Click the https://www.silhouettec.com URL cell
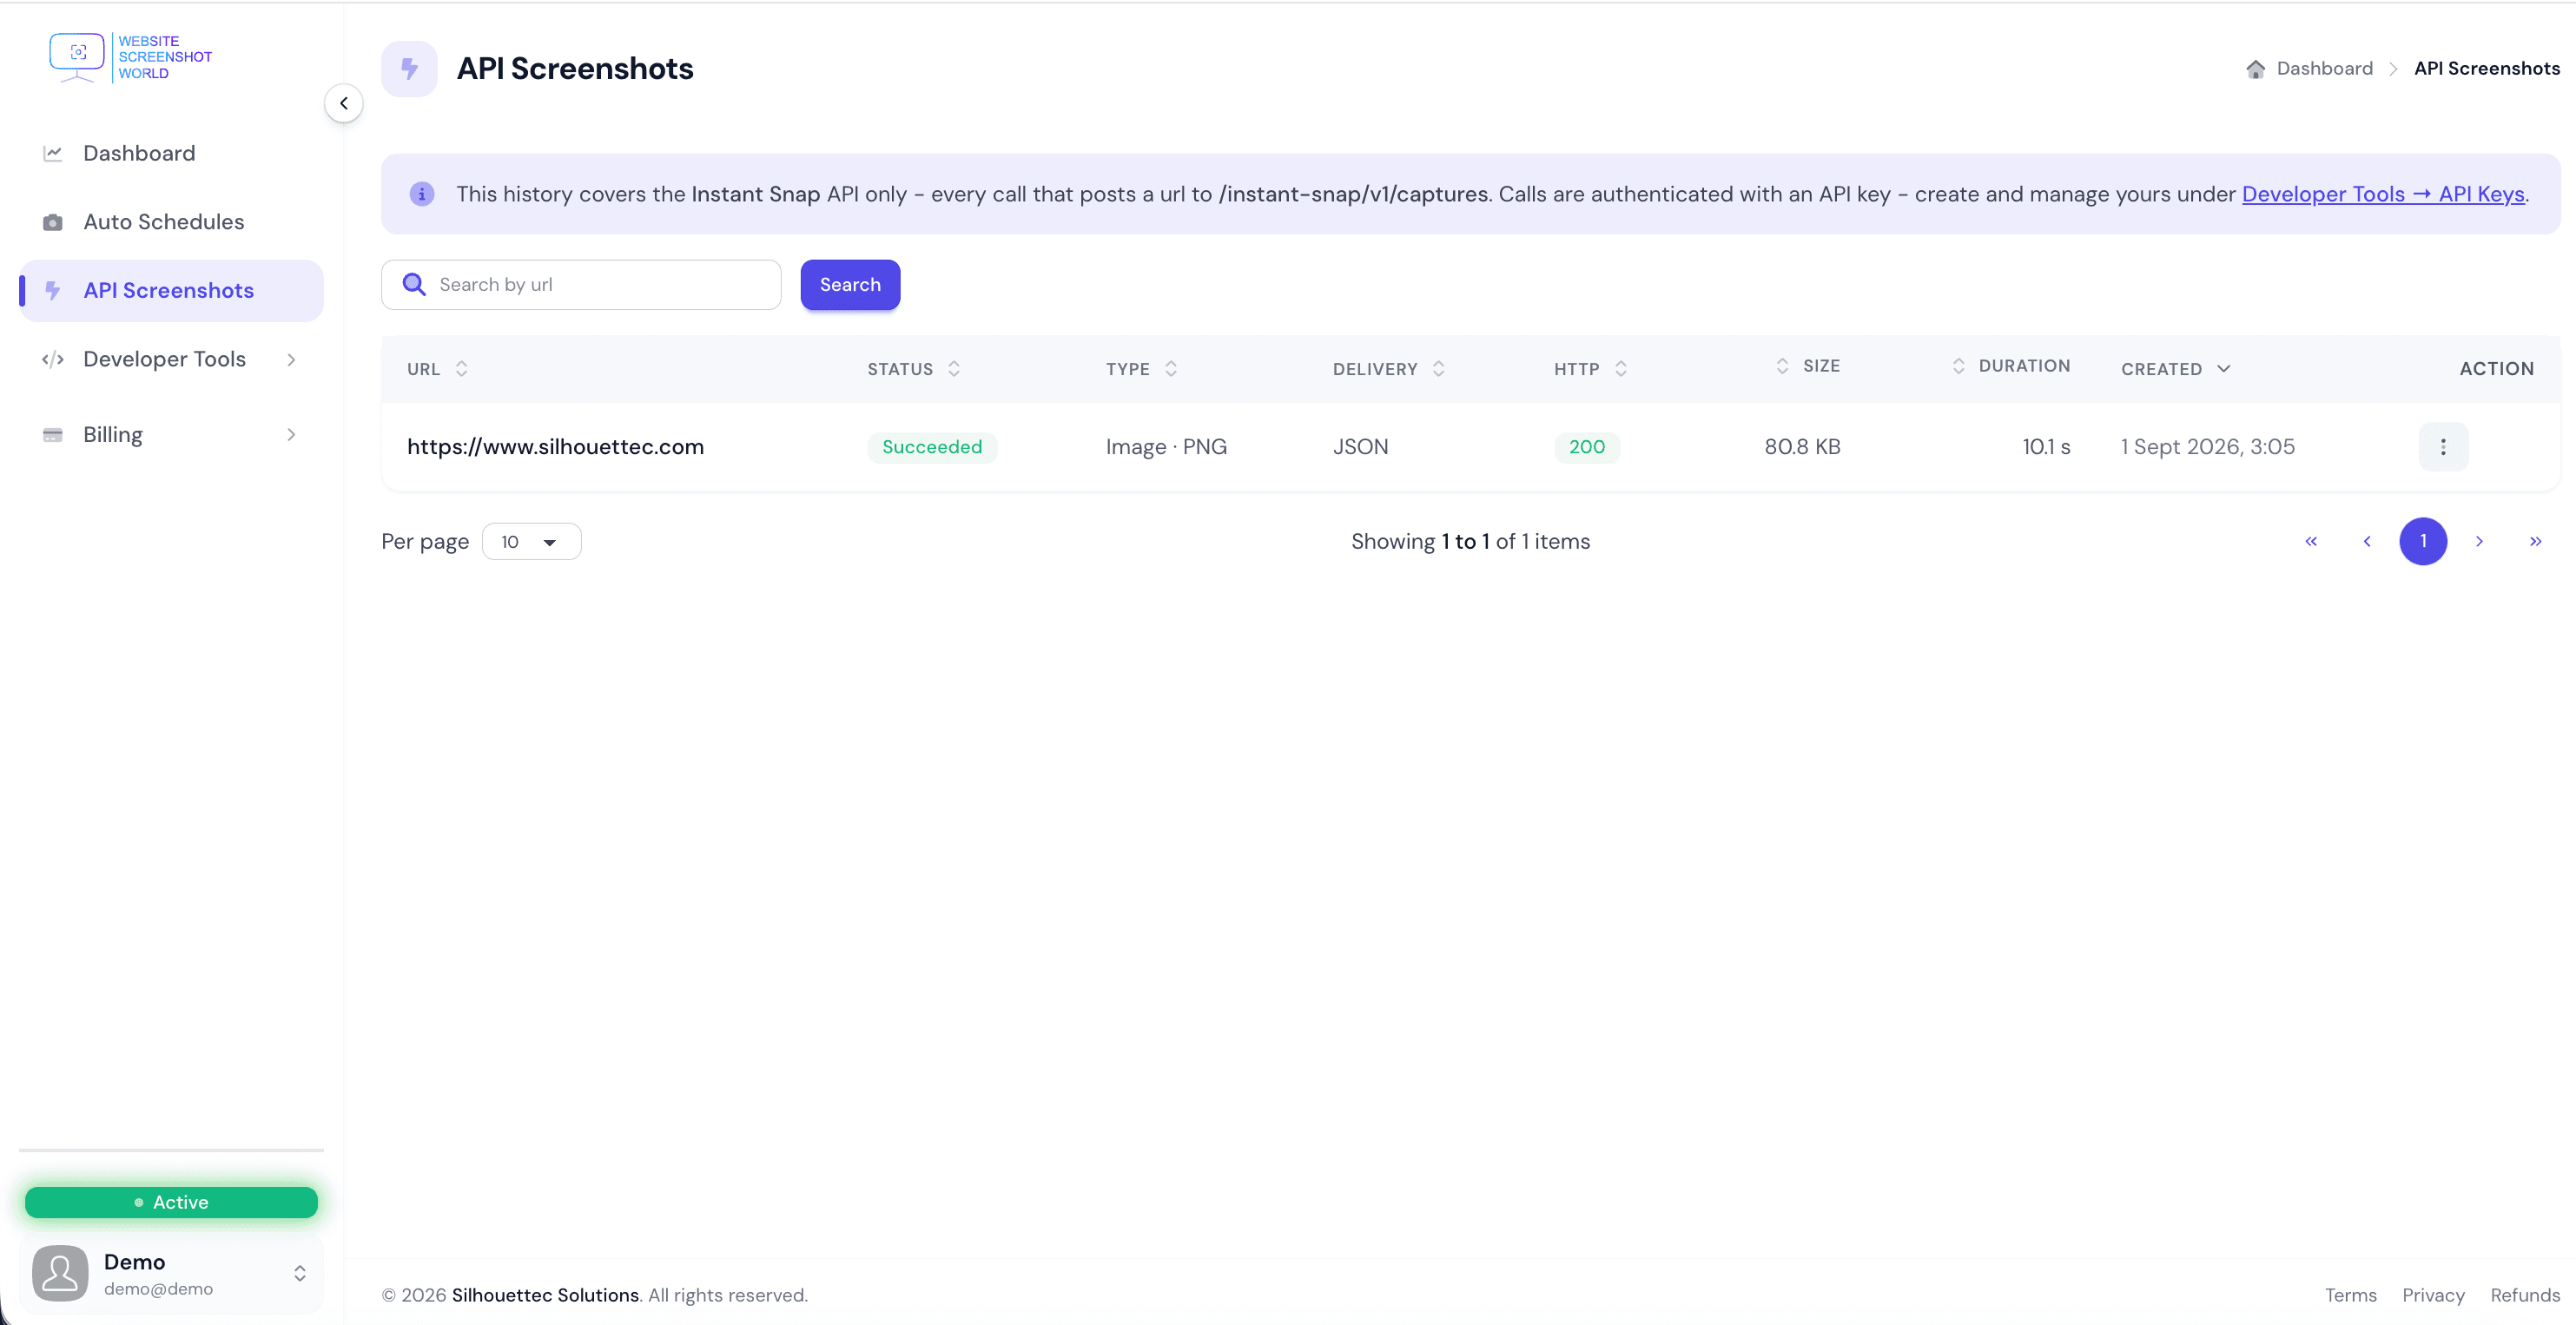This screenshot has height=1325, width=2576. 555,447
